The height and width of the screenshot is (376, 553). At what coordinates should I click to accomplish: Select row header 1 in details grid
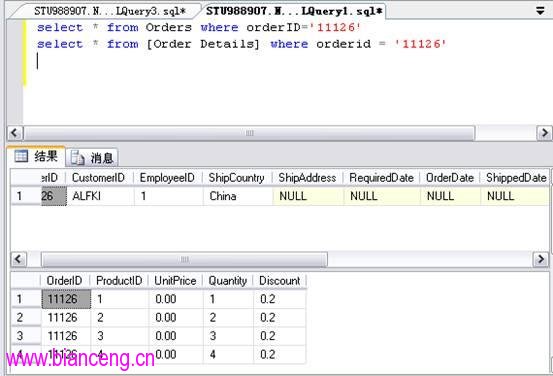pyautogui.click(x=26, y=299)
